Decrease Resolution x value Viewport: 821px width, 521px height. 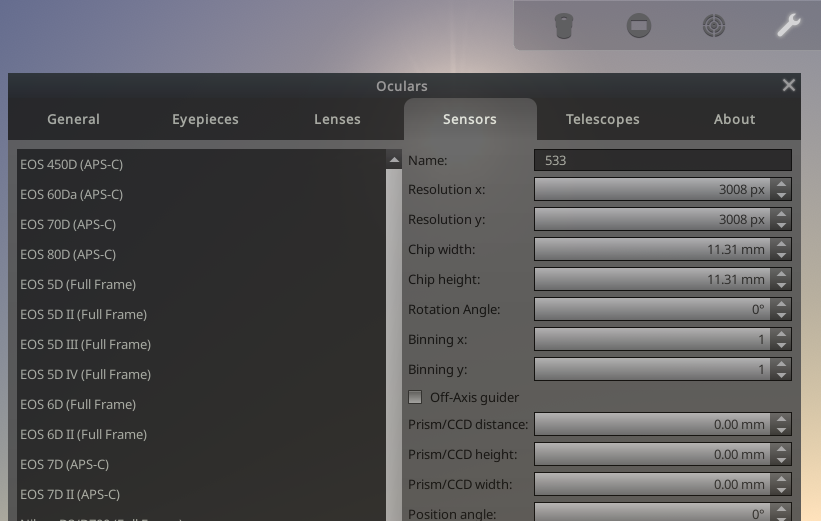click(x=781, y=195)
